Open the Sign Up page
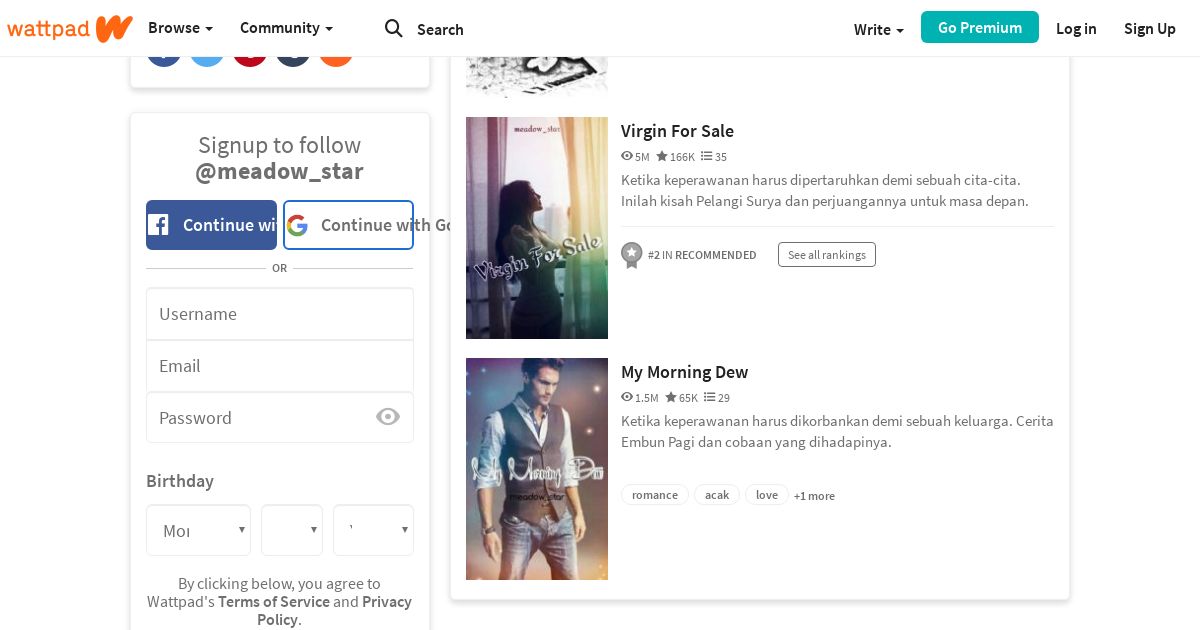The width and height of the screenshot is (1200, 630). pyautogui.click(x=1150, y=29)
